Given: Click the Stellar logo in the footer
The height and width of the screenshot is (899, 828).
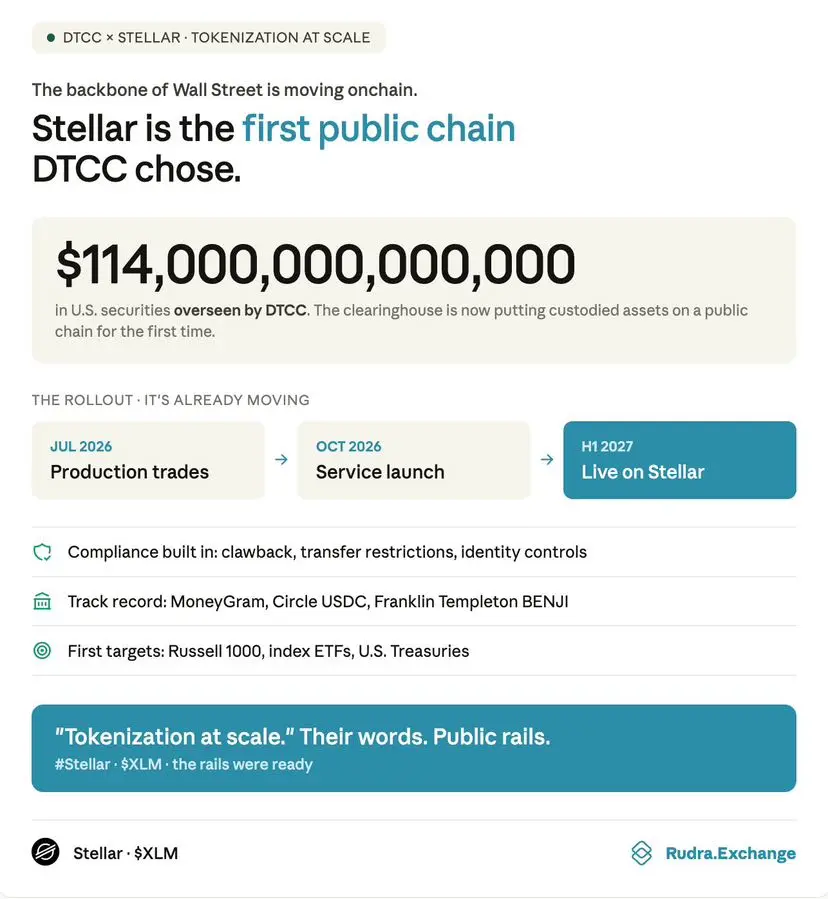Looking at the screenshot, I should coord(45,852).
